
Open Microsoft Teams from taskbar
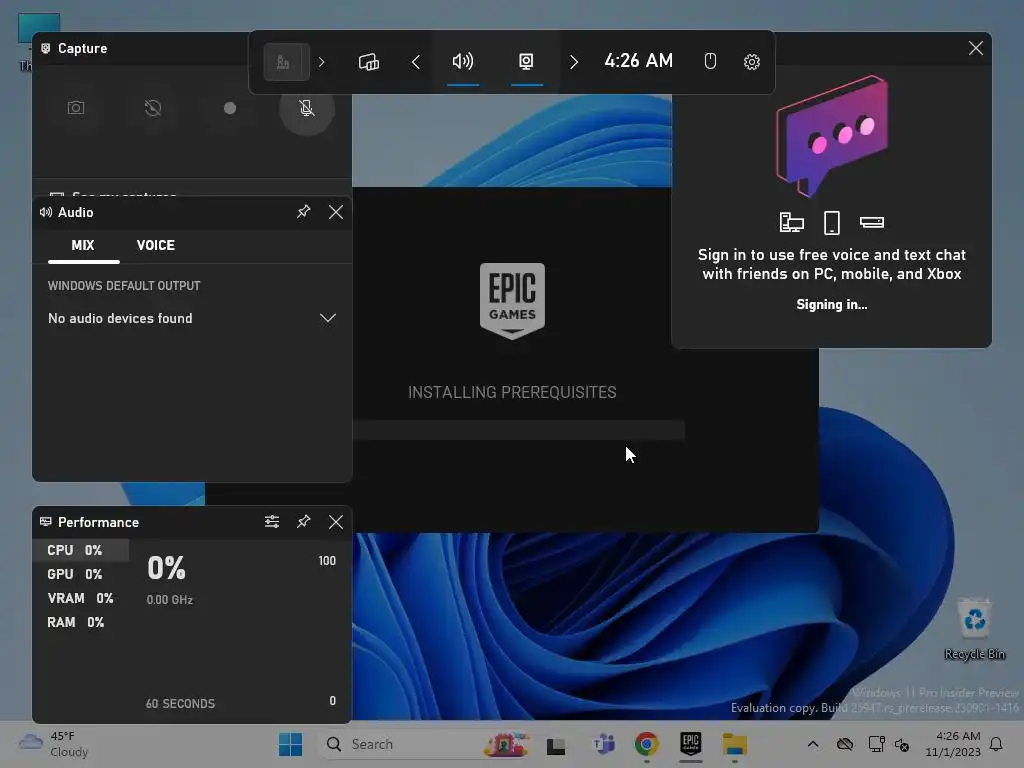point(604,744)
